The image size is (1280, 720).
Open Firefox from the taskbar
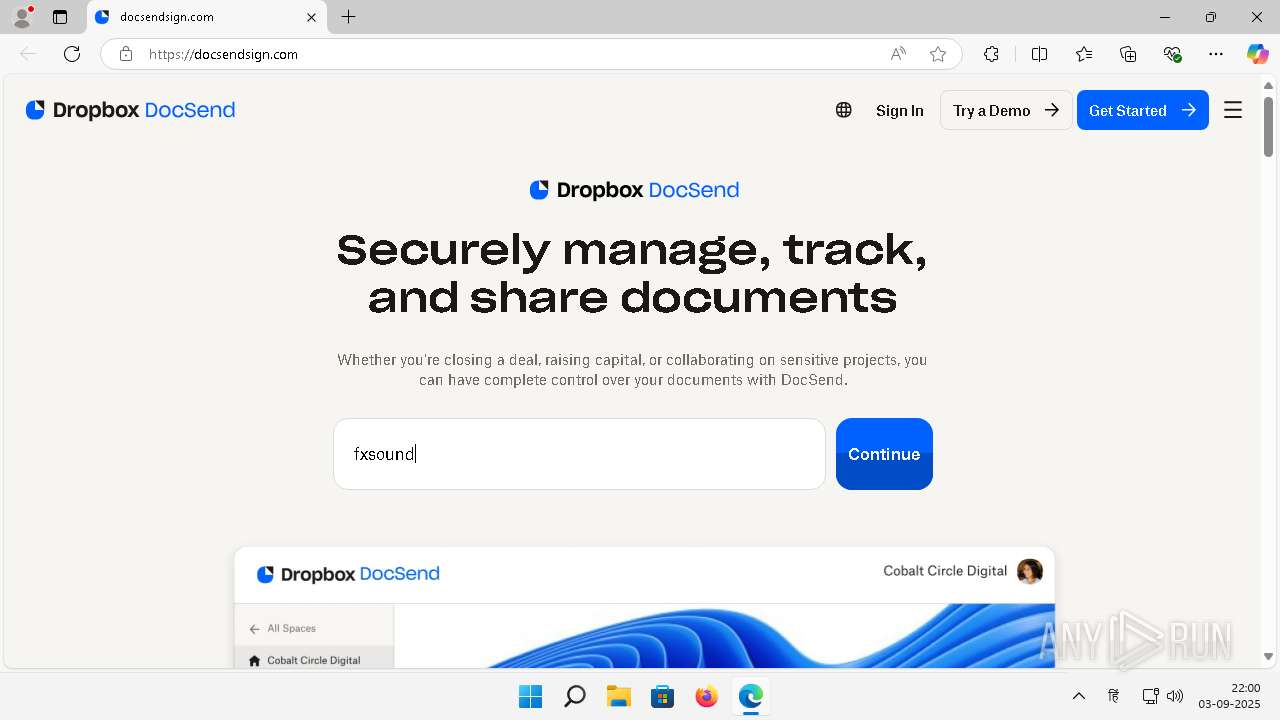706,696
